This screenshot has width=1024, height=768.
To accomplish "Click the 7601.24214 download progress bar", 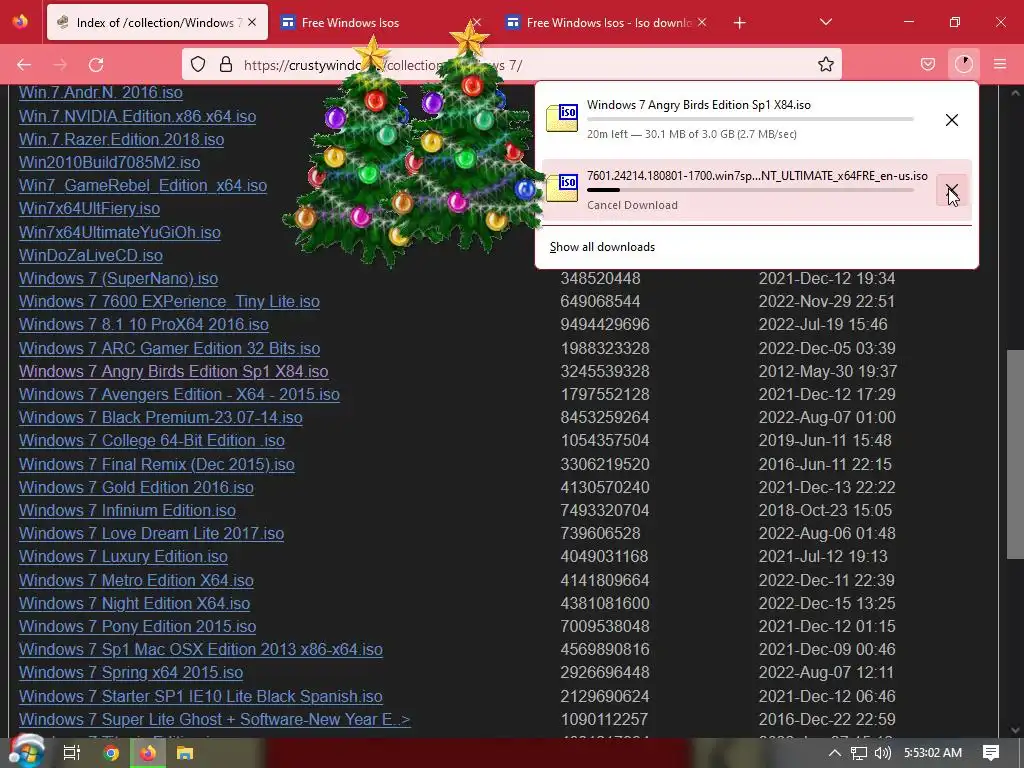I will point(750,190).
